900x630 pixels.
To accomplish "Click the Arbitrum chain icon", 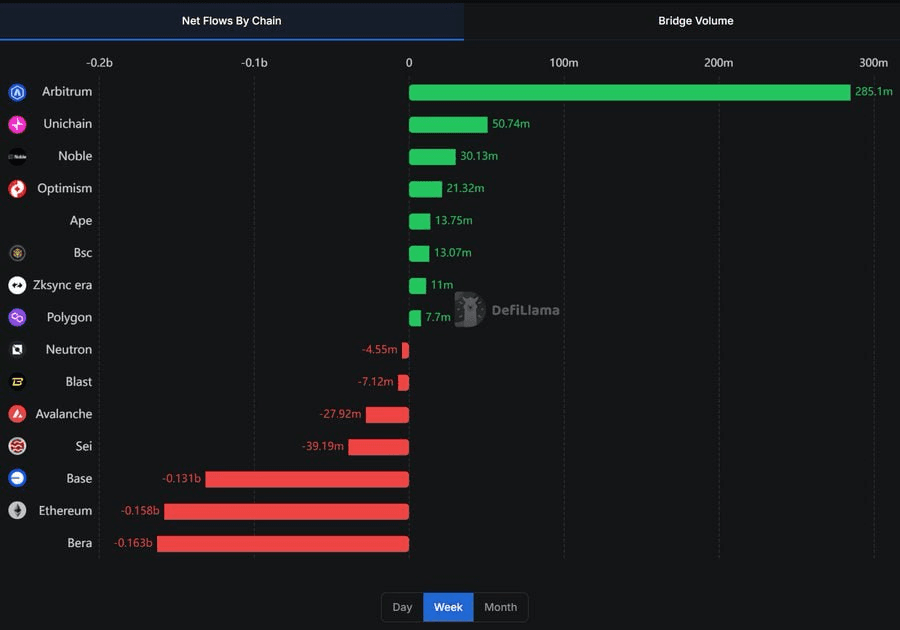I will (17, 93).
